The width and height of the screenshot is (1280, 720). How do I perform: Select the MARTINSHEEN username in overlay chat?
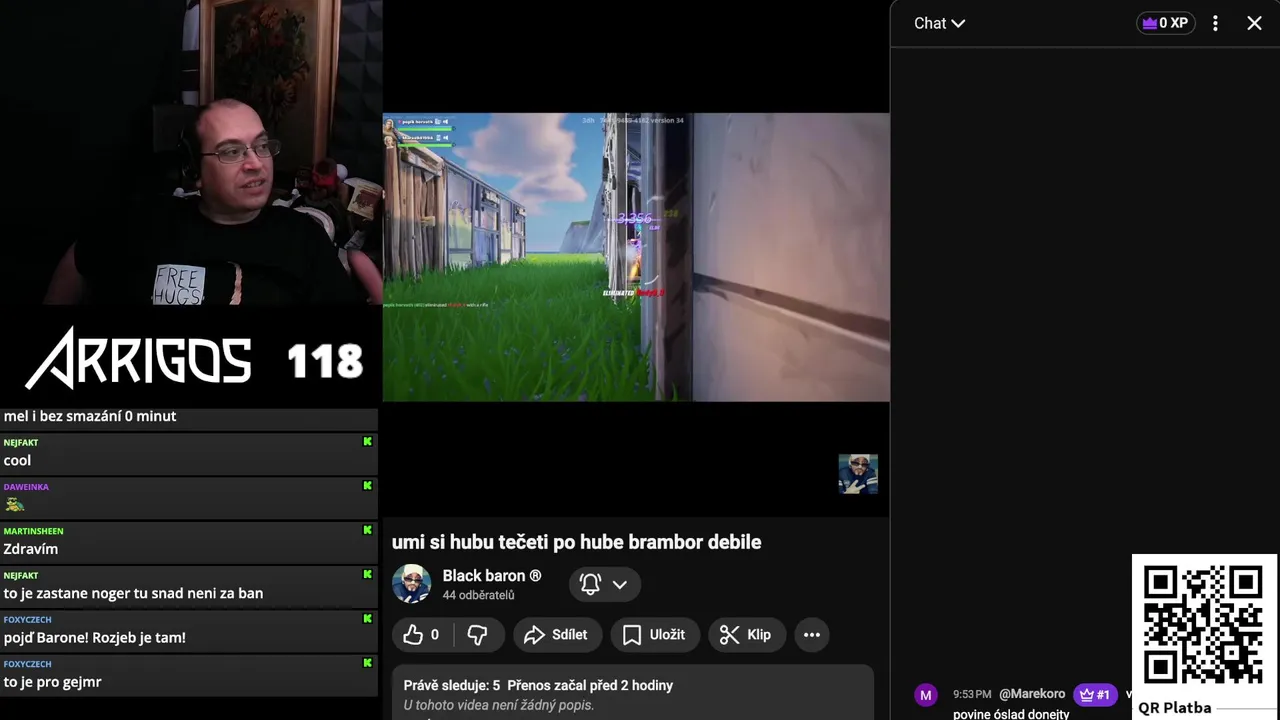click(x=33, y=531)
